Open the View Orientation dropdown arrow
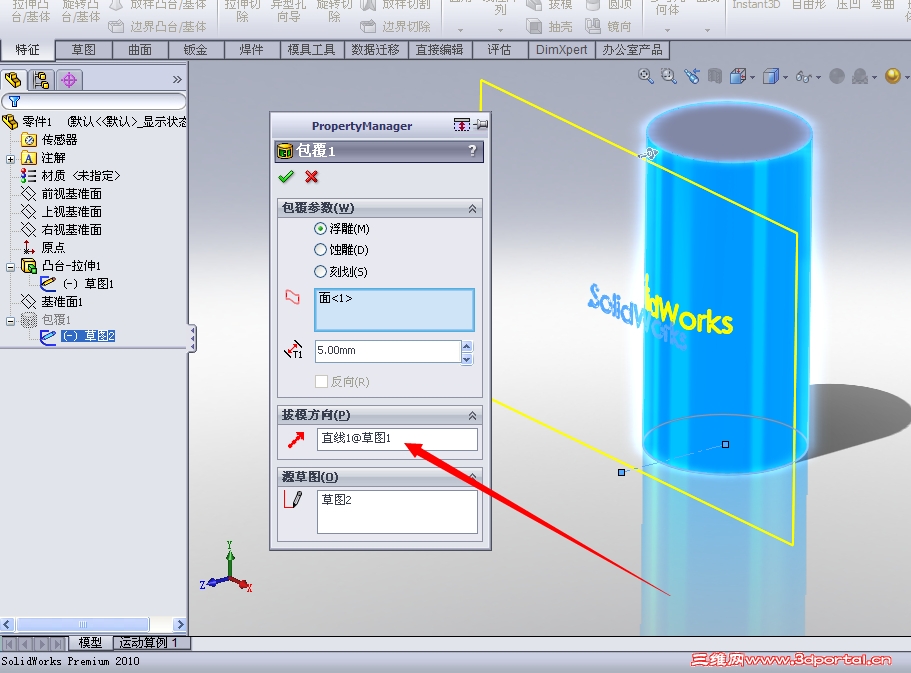Viewport: 911px width, 673px height. coord(752,77)
